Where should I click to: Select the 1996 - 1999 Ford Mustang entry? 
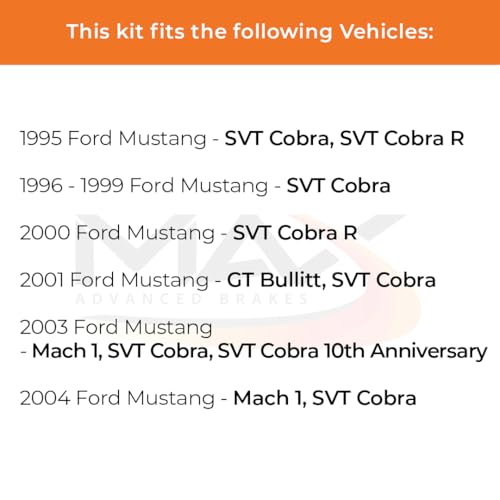[x=205, y=186]
